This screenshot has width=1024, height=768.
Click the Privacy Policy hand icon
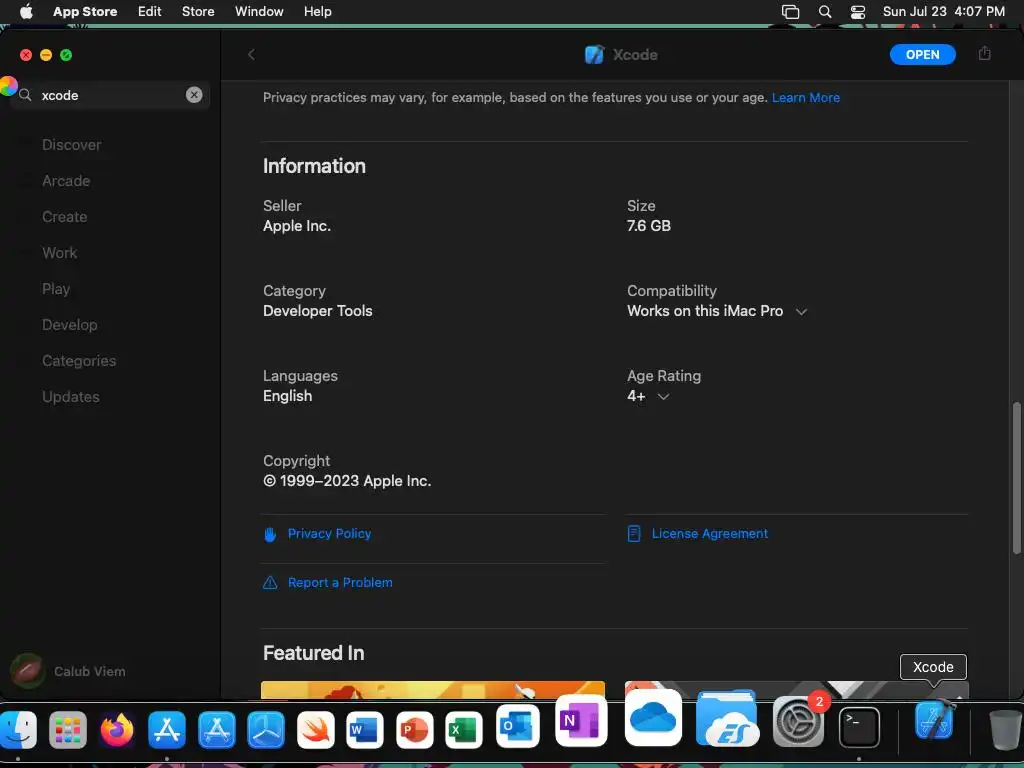[x=270, y=534]
